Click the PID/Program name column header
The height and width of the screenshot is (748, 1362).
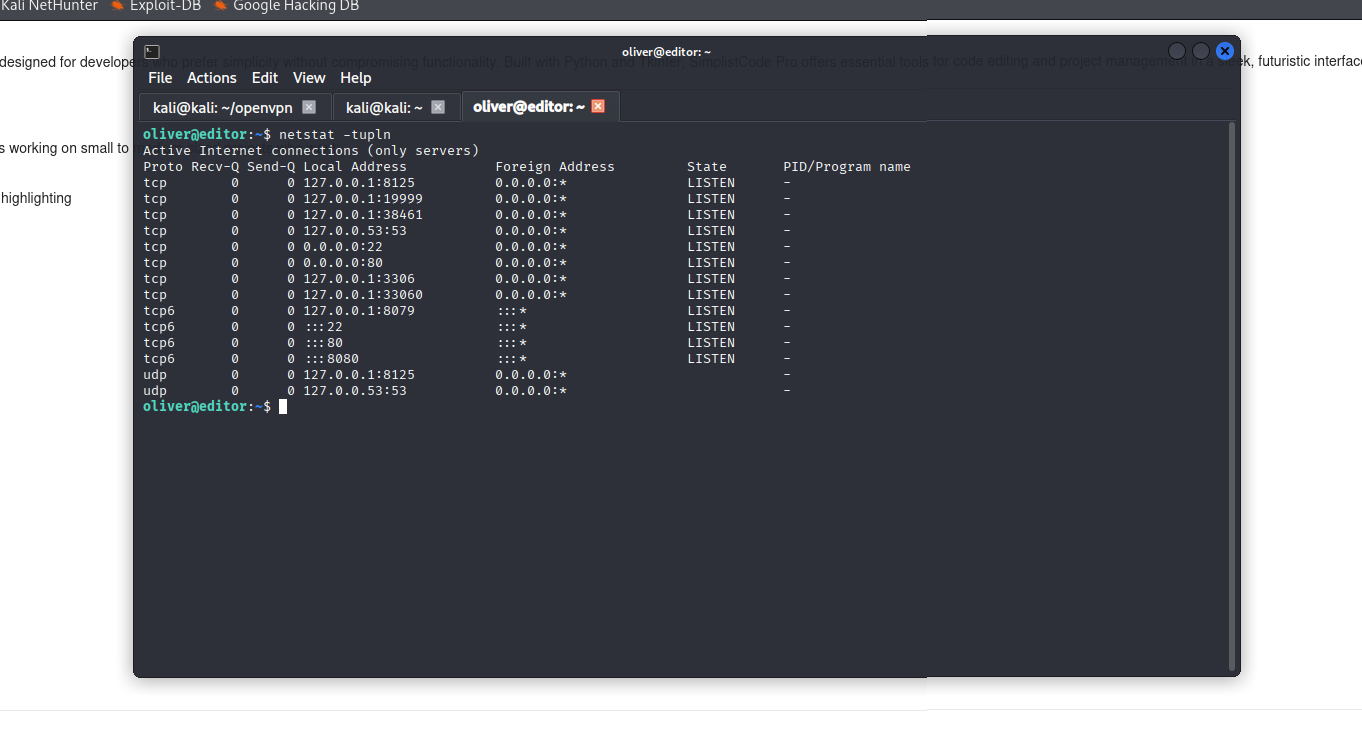click(x=847, y=167)
